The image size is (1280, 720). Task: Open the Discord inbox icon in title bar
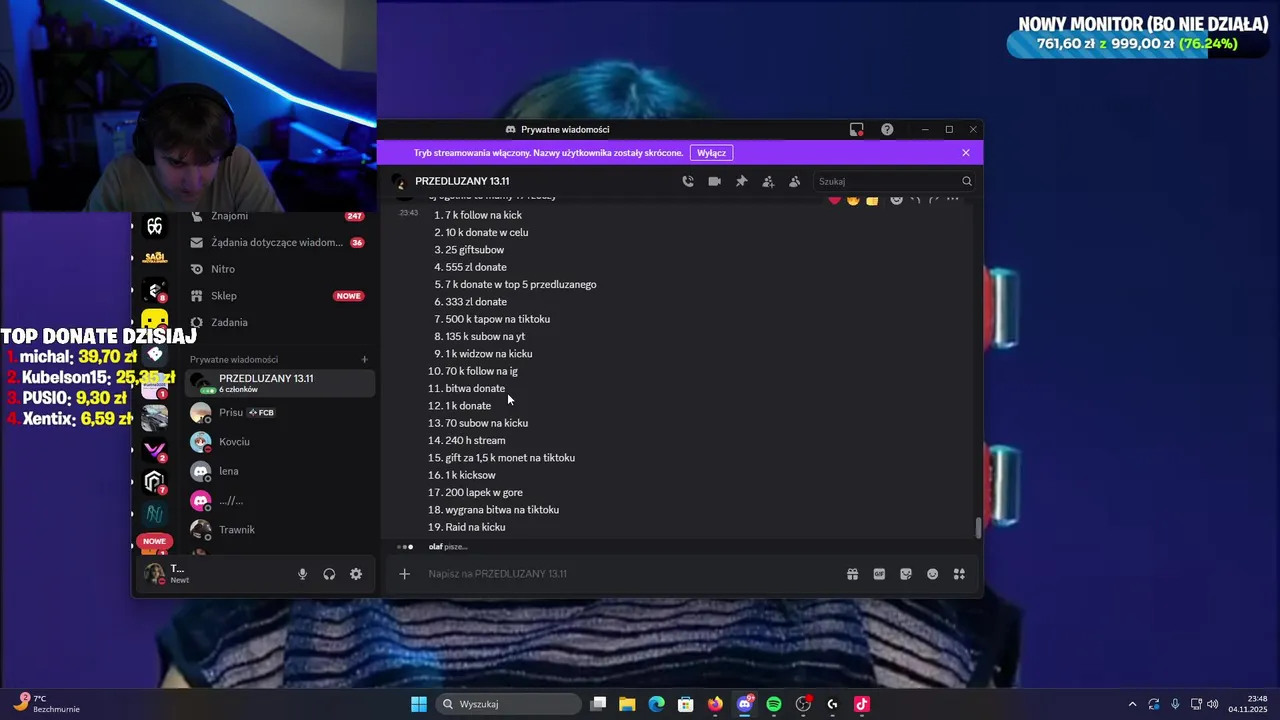click(x=857, y=129)
